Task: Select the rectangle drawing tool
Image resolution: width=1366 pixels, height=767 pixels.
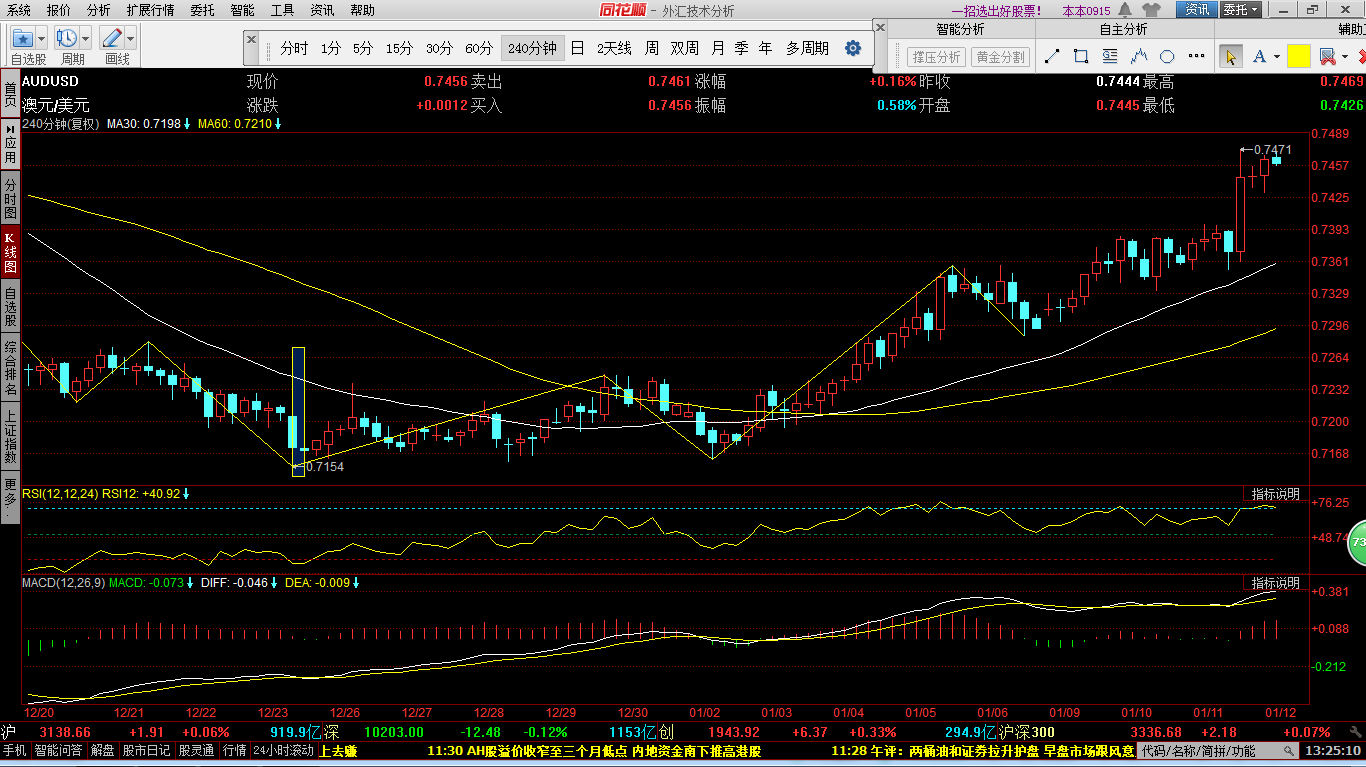Action: click(1081, 57)
